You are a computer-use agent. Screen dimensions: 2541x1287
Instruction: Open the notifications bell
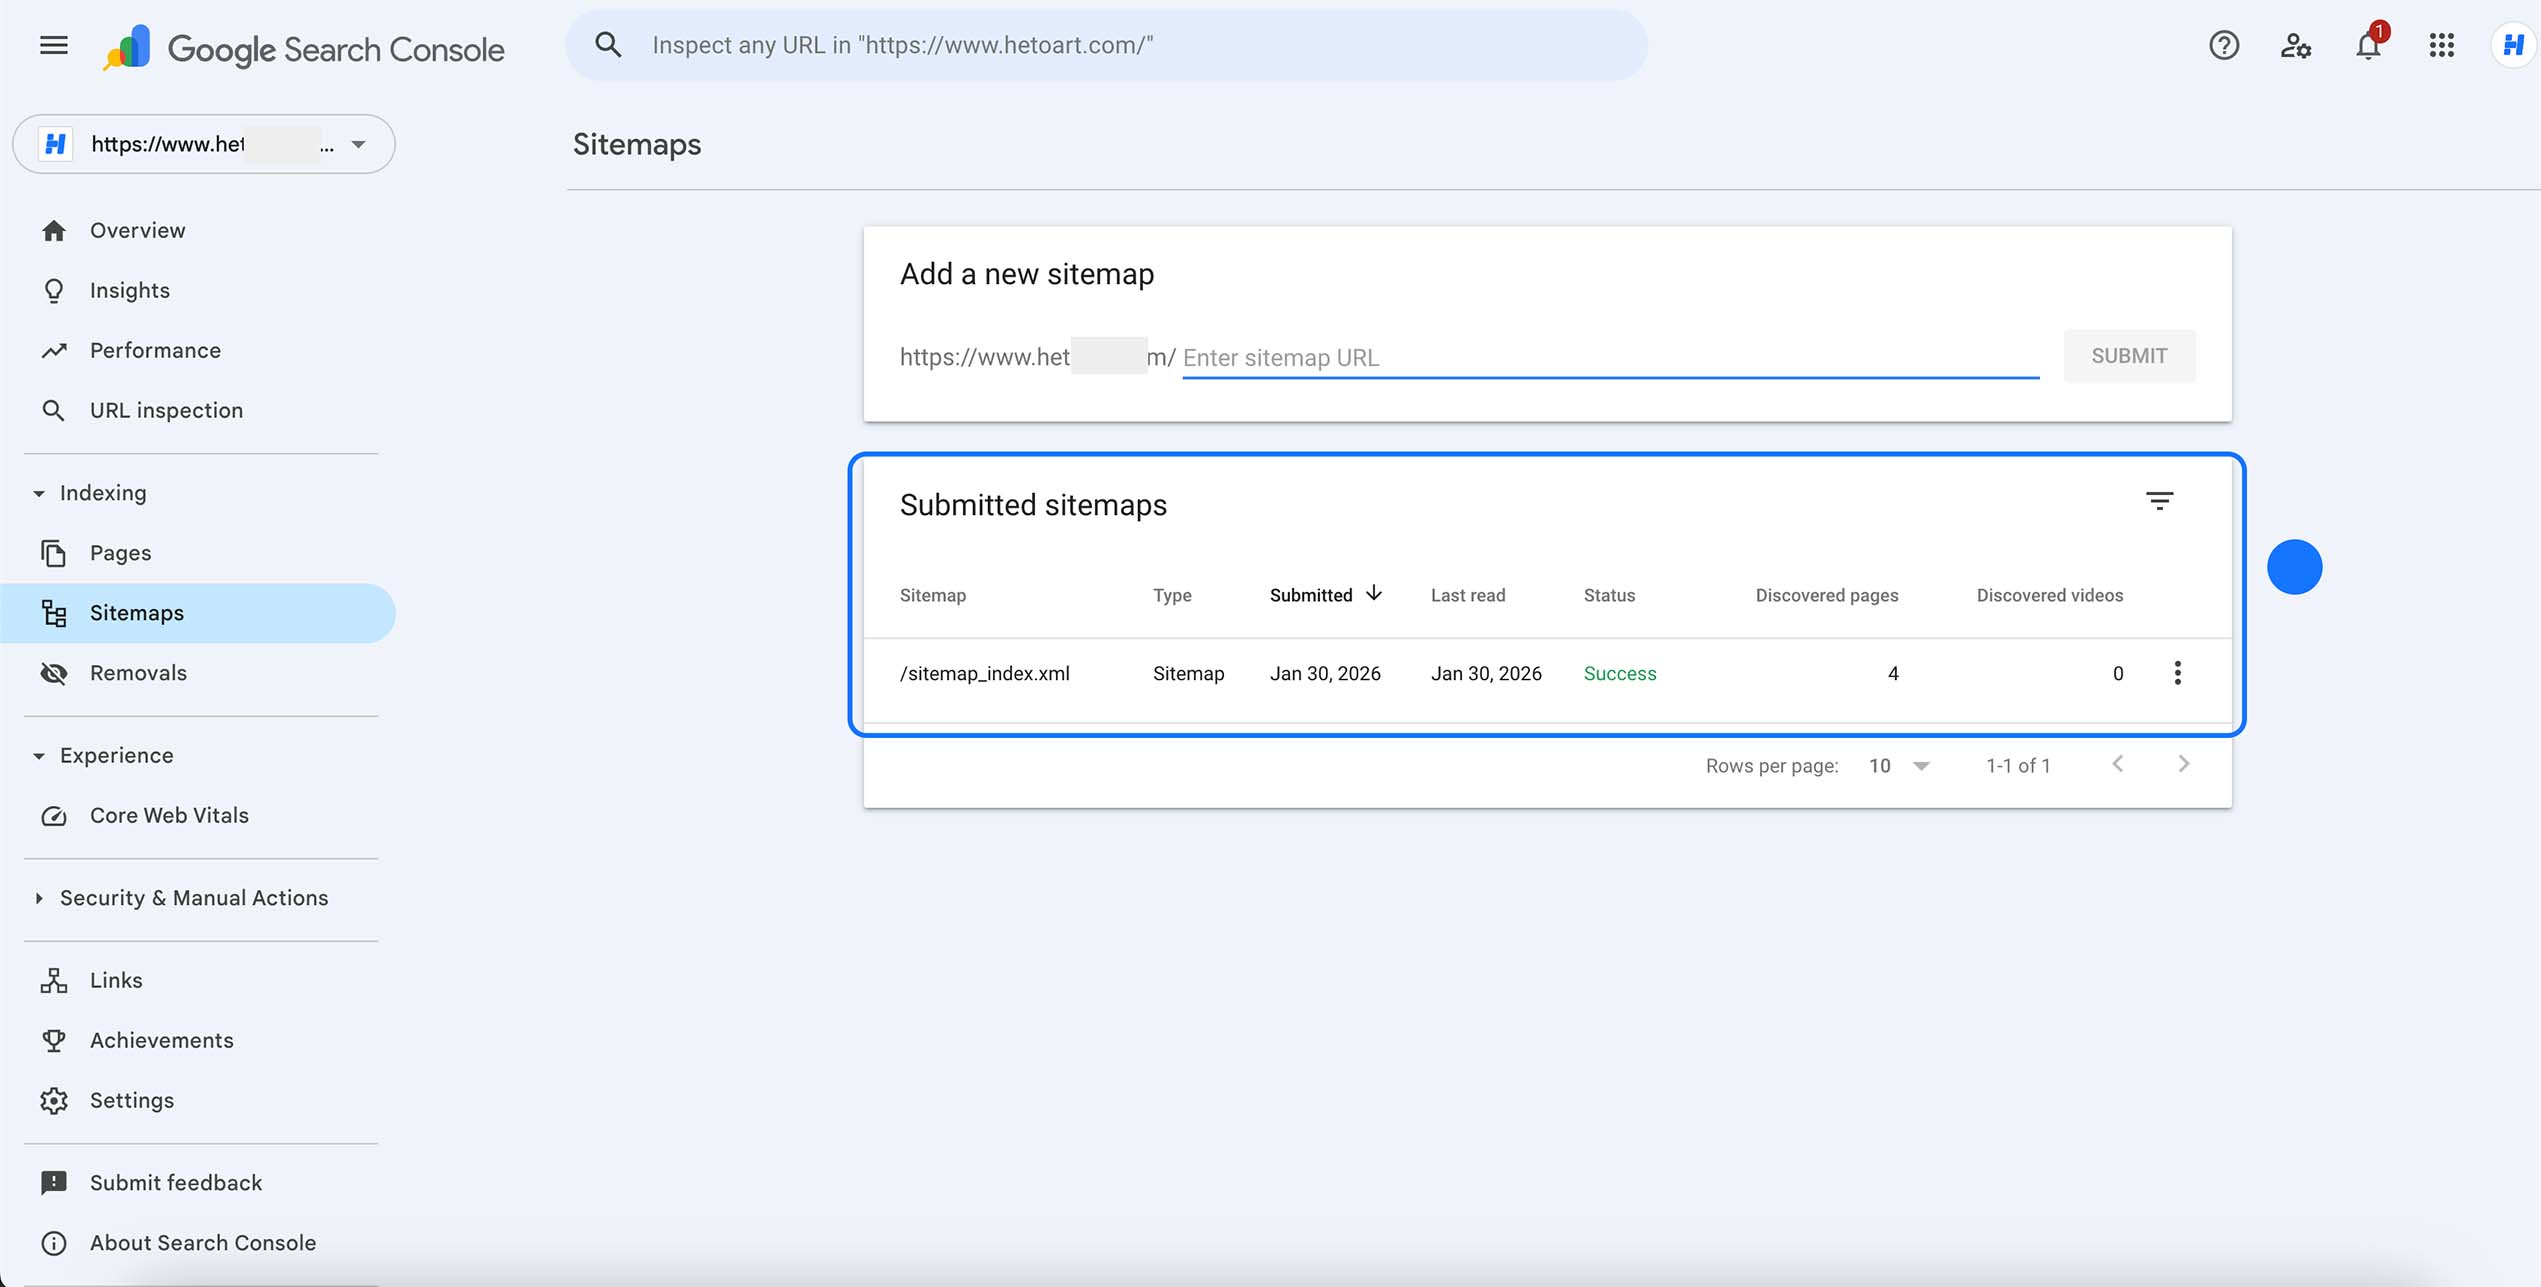[x=2367, y=45]
